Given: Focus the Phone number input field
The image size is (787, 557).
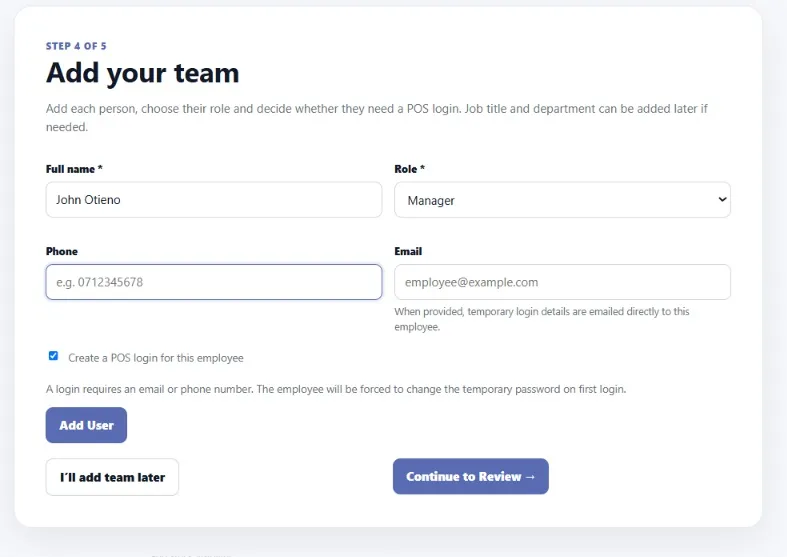Looking at the screenshot, I should 214,282.
